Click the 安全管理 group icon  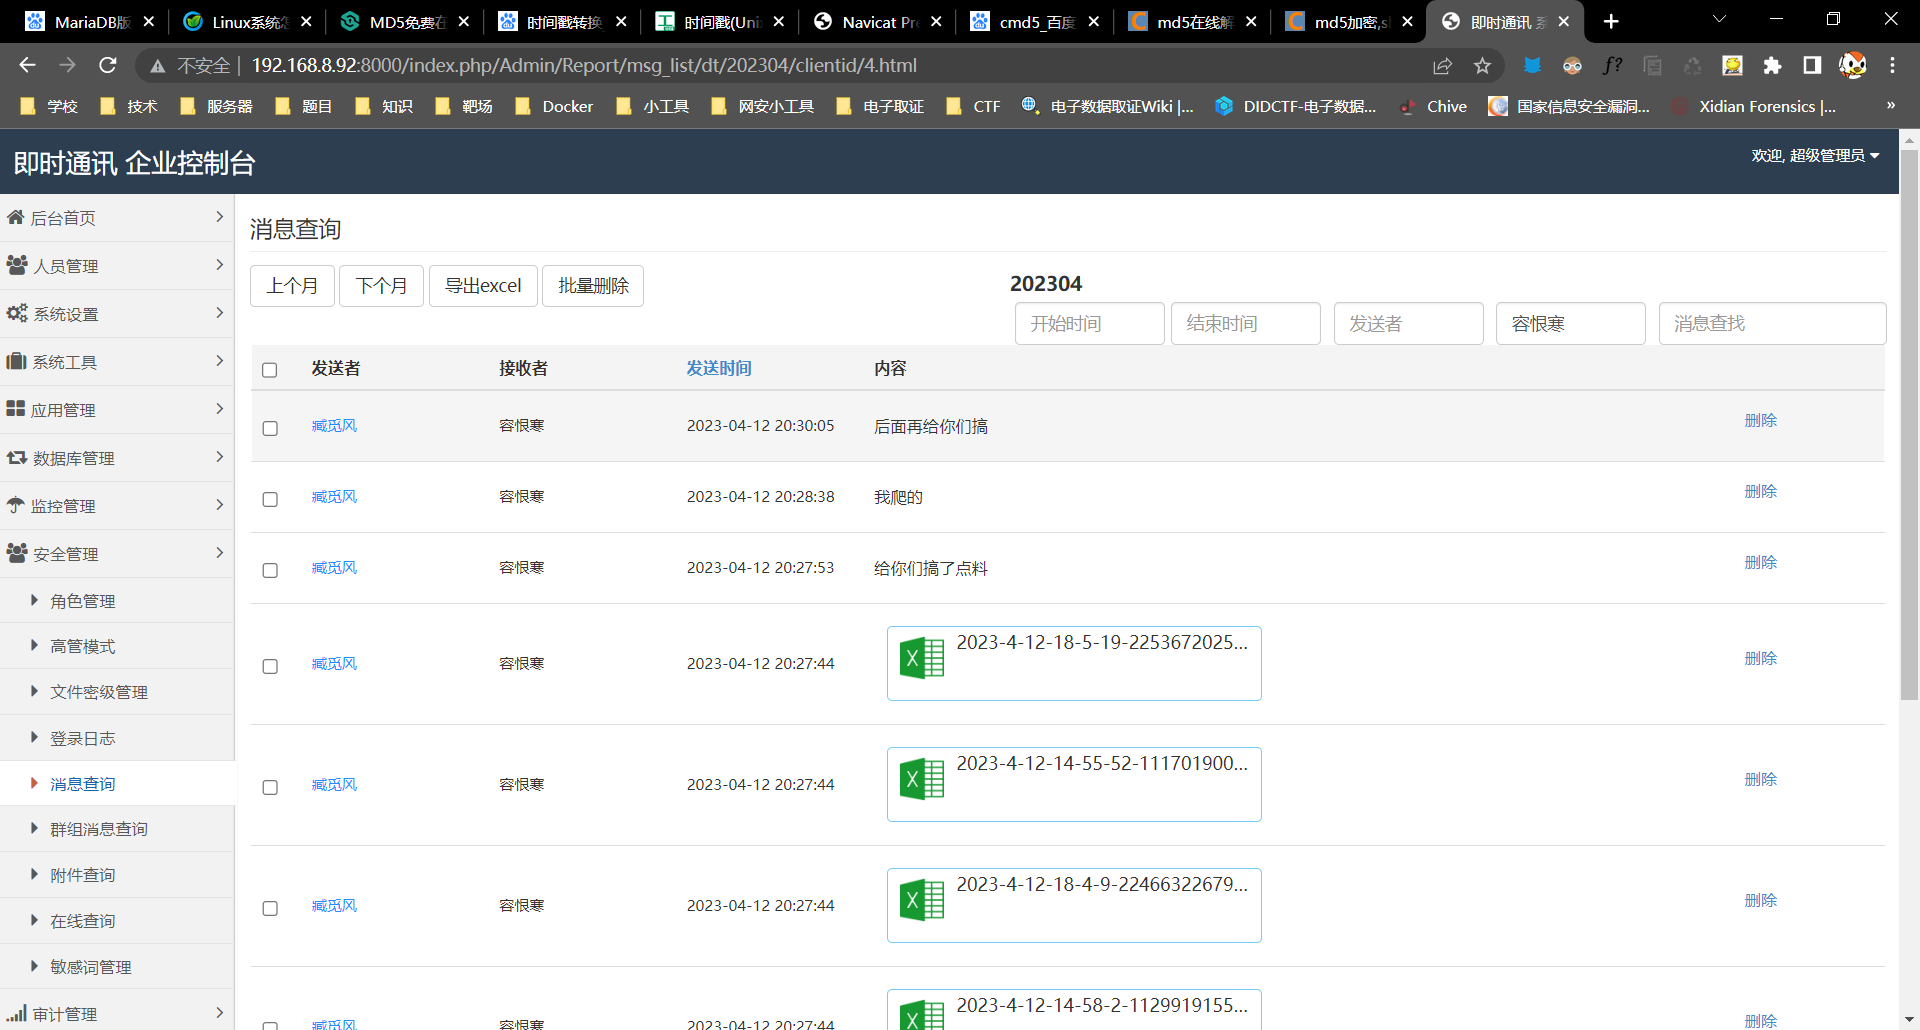tap(17, 553)
